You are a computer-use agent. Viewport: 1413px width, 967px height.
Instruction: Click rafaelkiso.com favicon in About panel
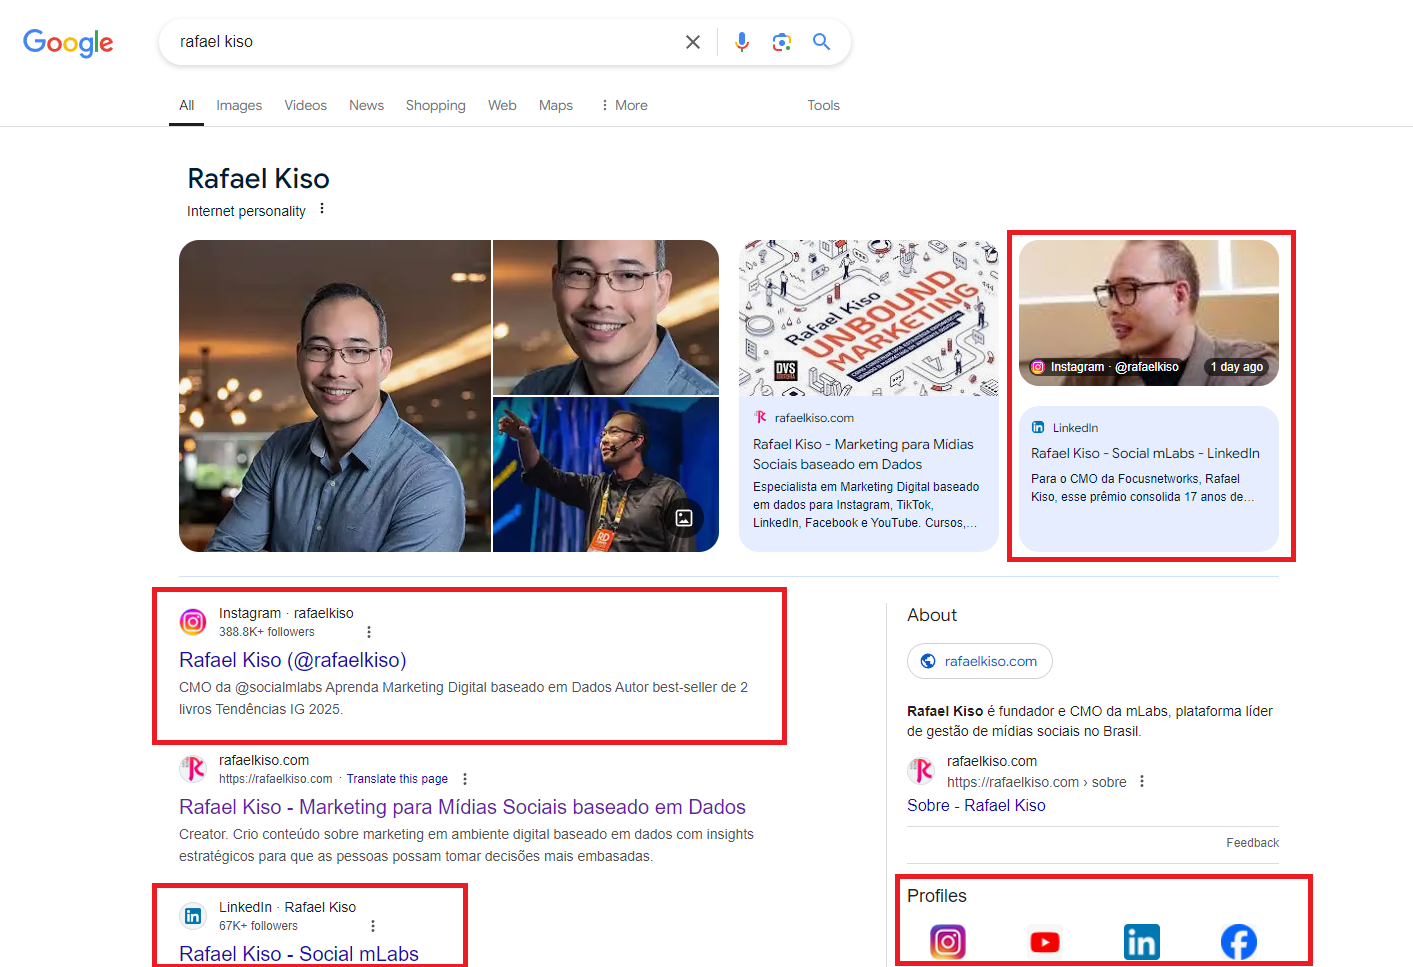pos(921,771)
